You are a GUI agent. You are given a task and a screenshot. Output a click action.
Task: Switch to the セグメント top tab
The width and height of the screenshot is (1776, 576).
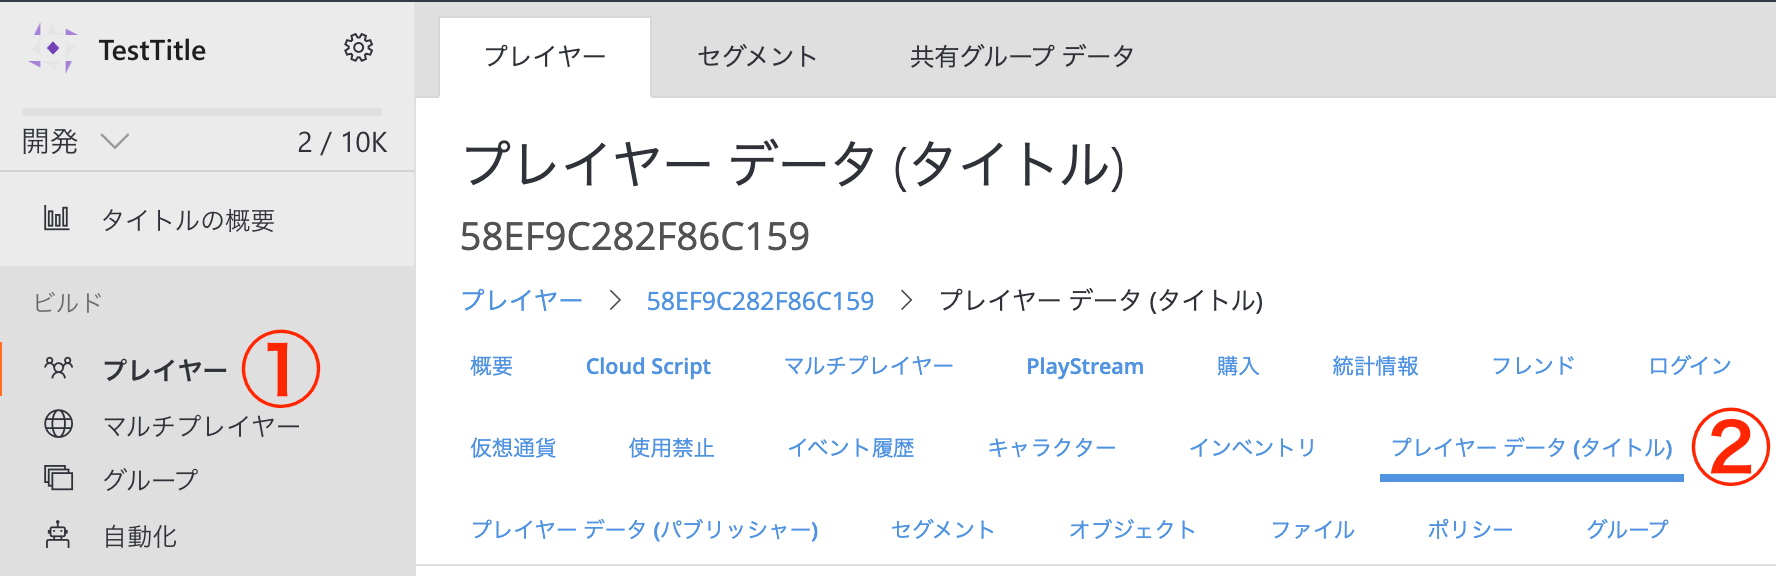757,57
